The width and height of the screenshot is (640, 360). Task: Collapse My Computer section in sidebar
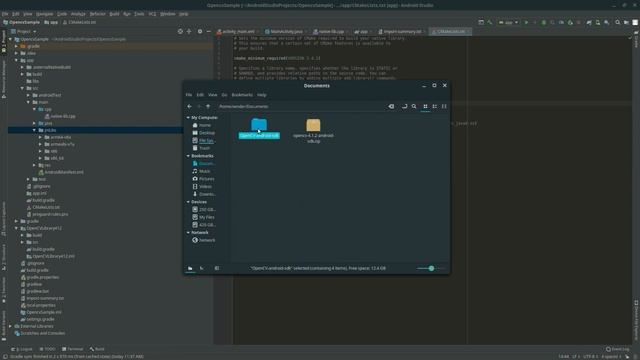(188, 118)
